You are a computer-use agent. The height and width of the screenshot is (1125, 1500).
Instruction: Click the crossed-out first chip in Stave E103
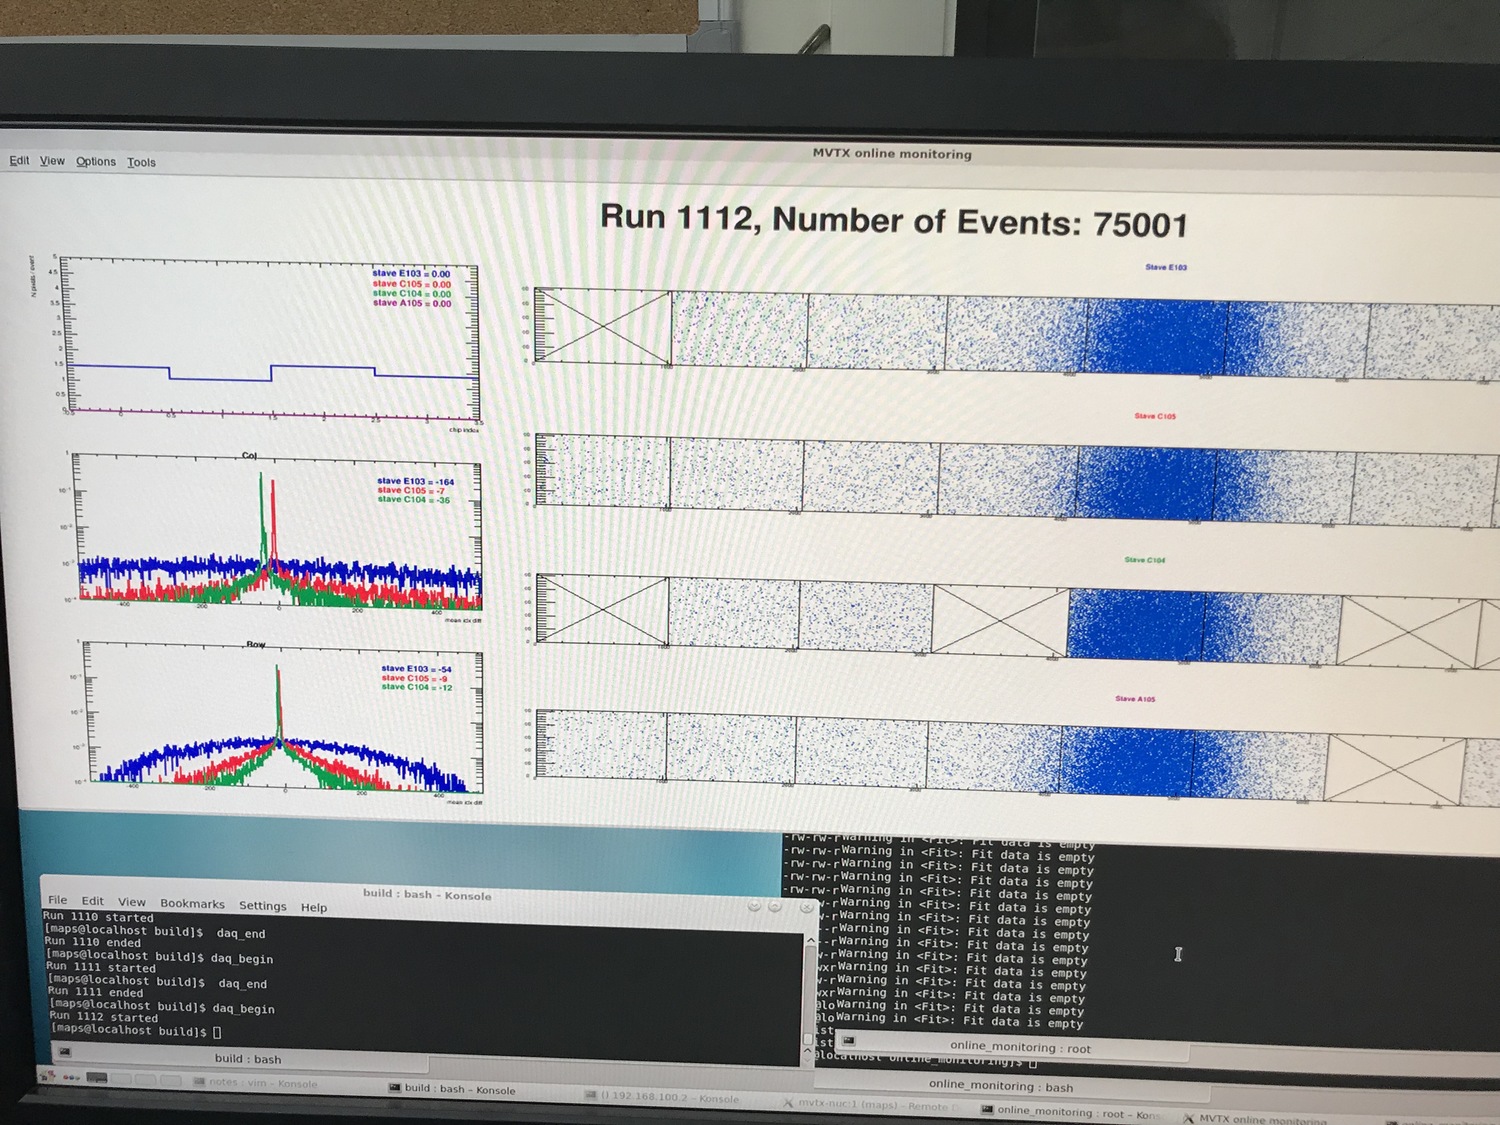coord(603,326)
